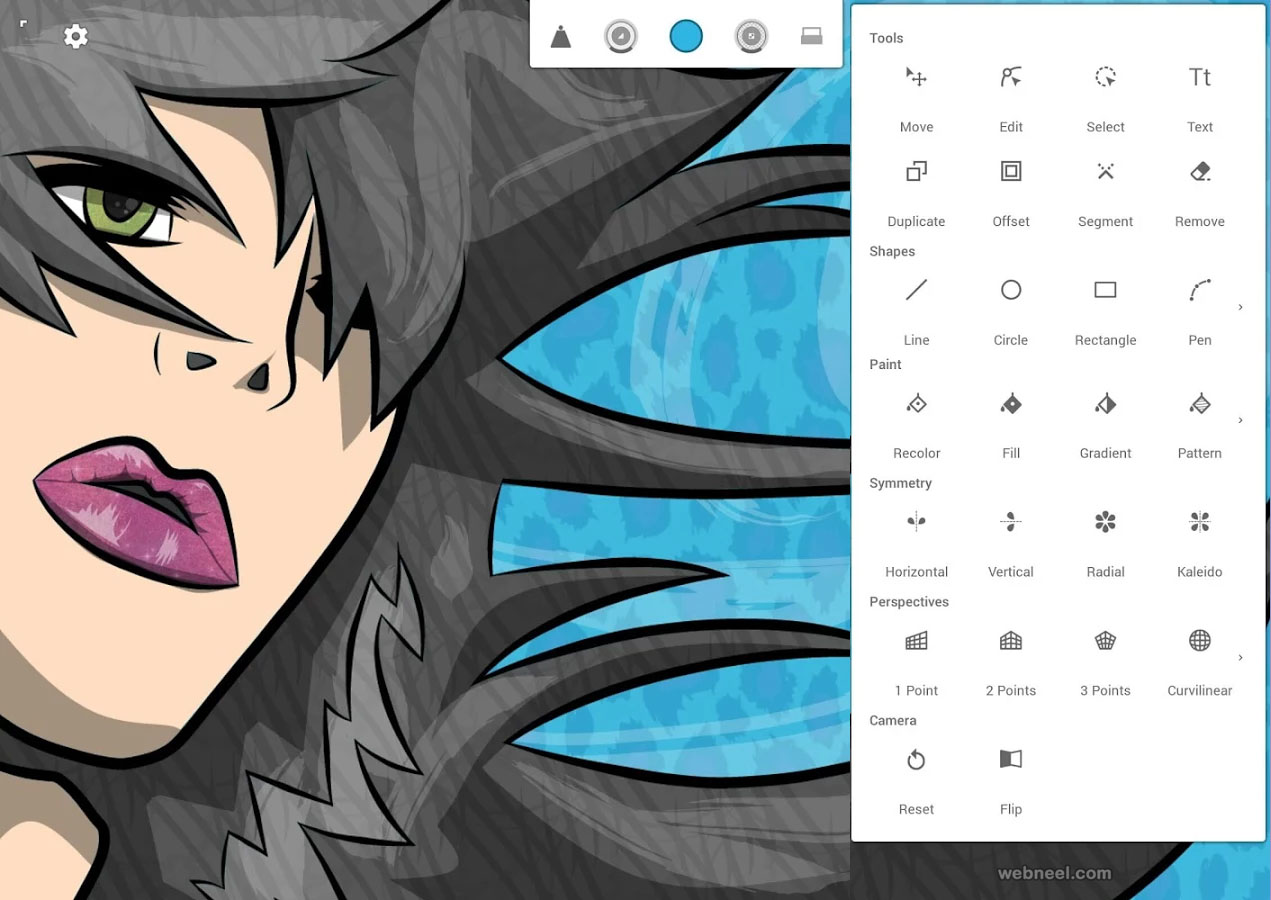Switch to 2 Points perspective
The image size is (1271, 900).
click(1010, 640)
